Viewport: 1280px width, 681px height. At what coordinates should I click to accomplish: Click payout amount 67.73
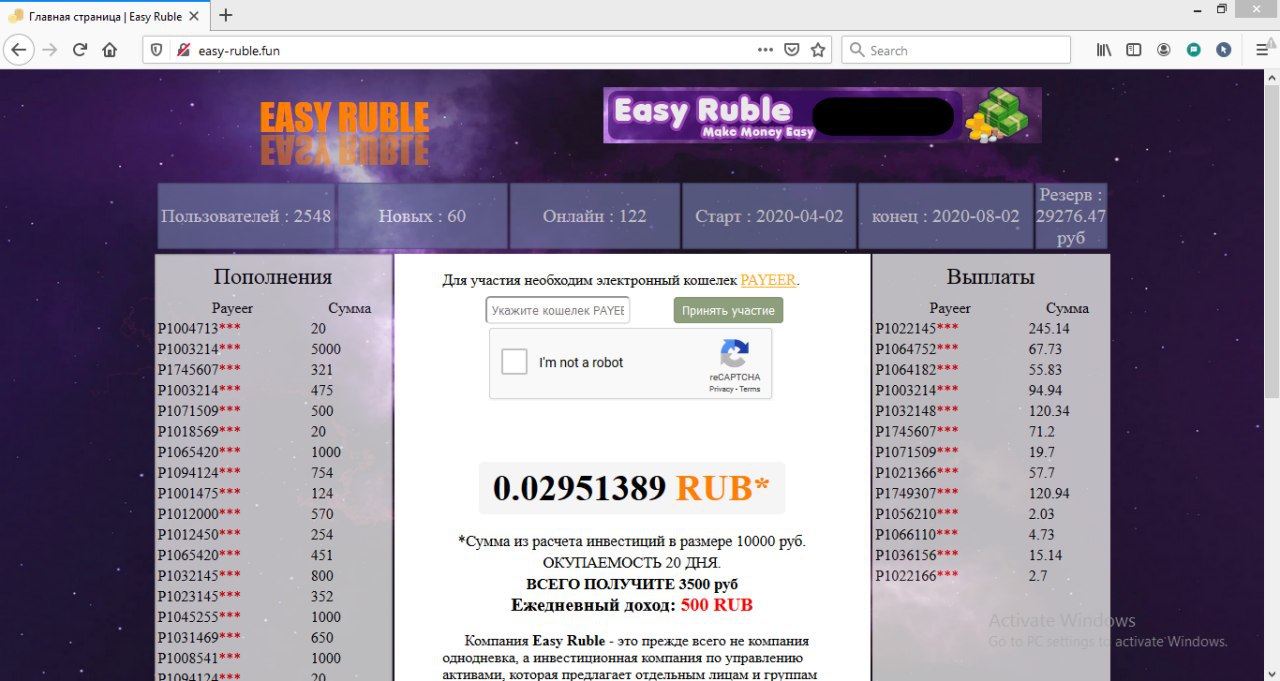1045,349
